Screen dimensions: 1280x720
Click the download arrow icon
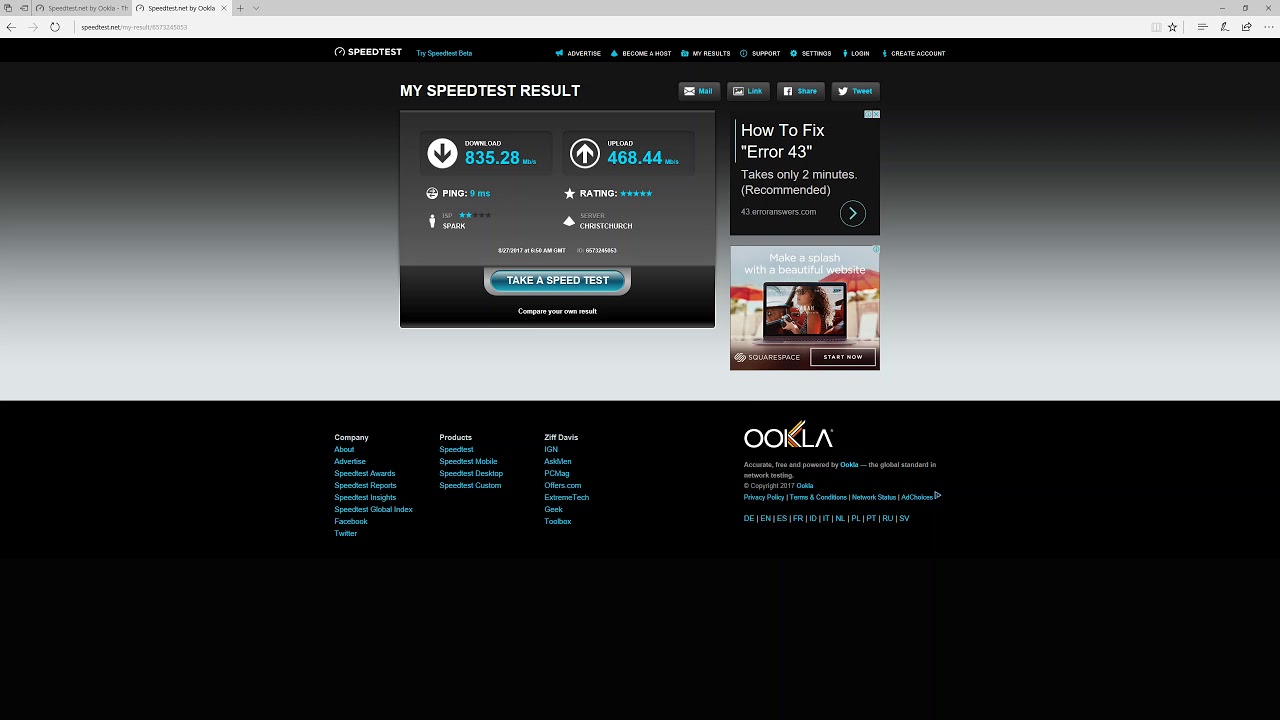pos(442,153)
